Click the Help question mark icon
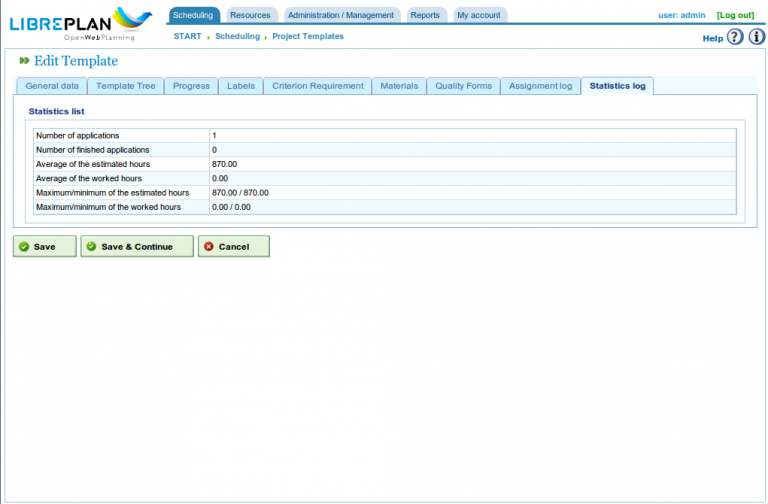The image size is (768, 504). click(x=735, y=37)
